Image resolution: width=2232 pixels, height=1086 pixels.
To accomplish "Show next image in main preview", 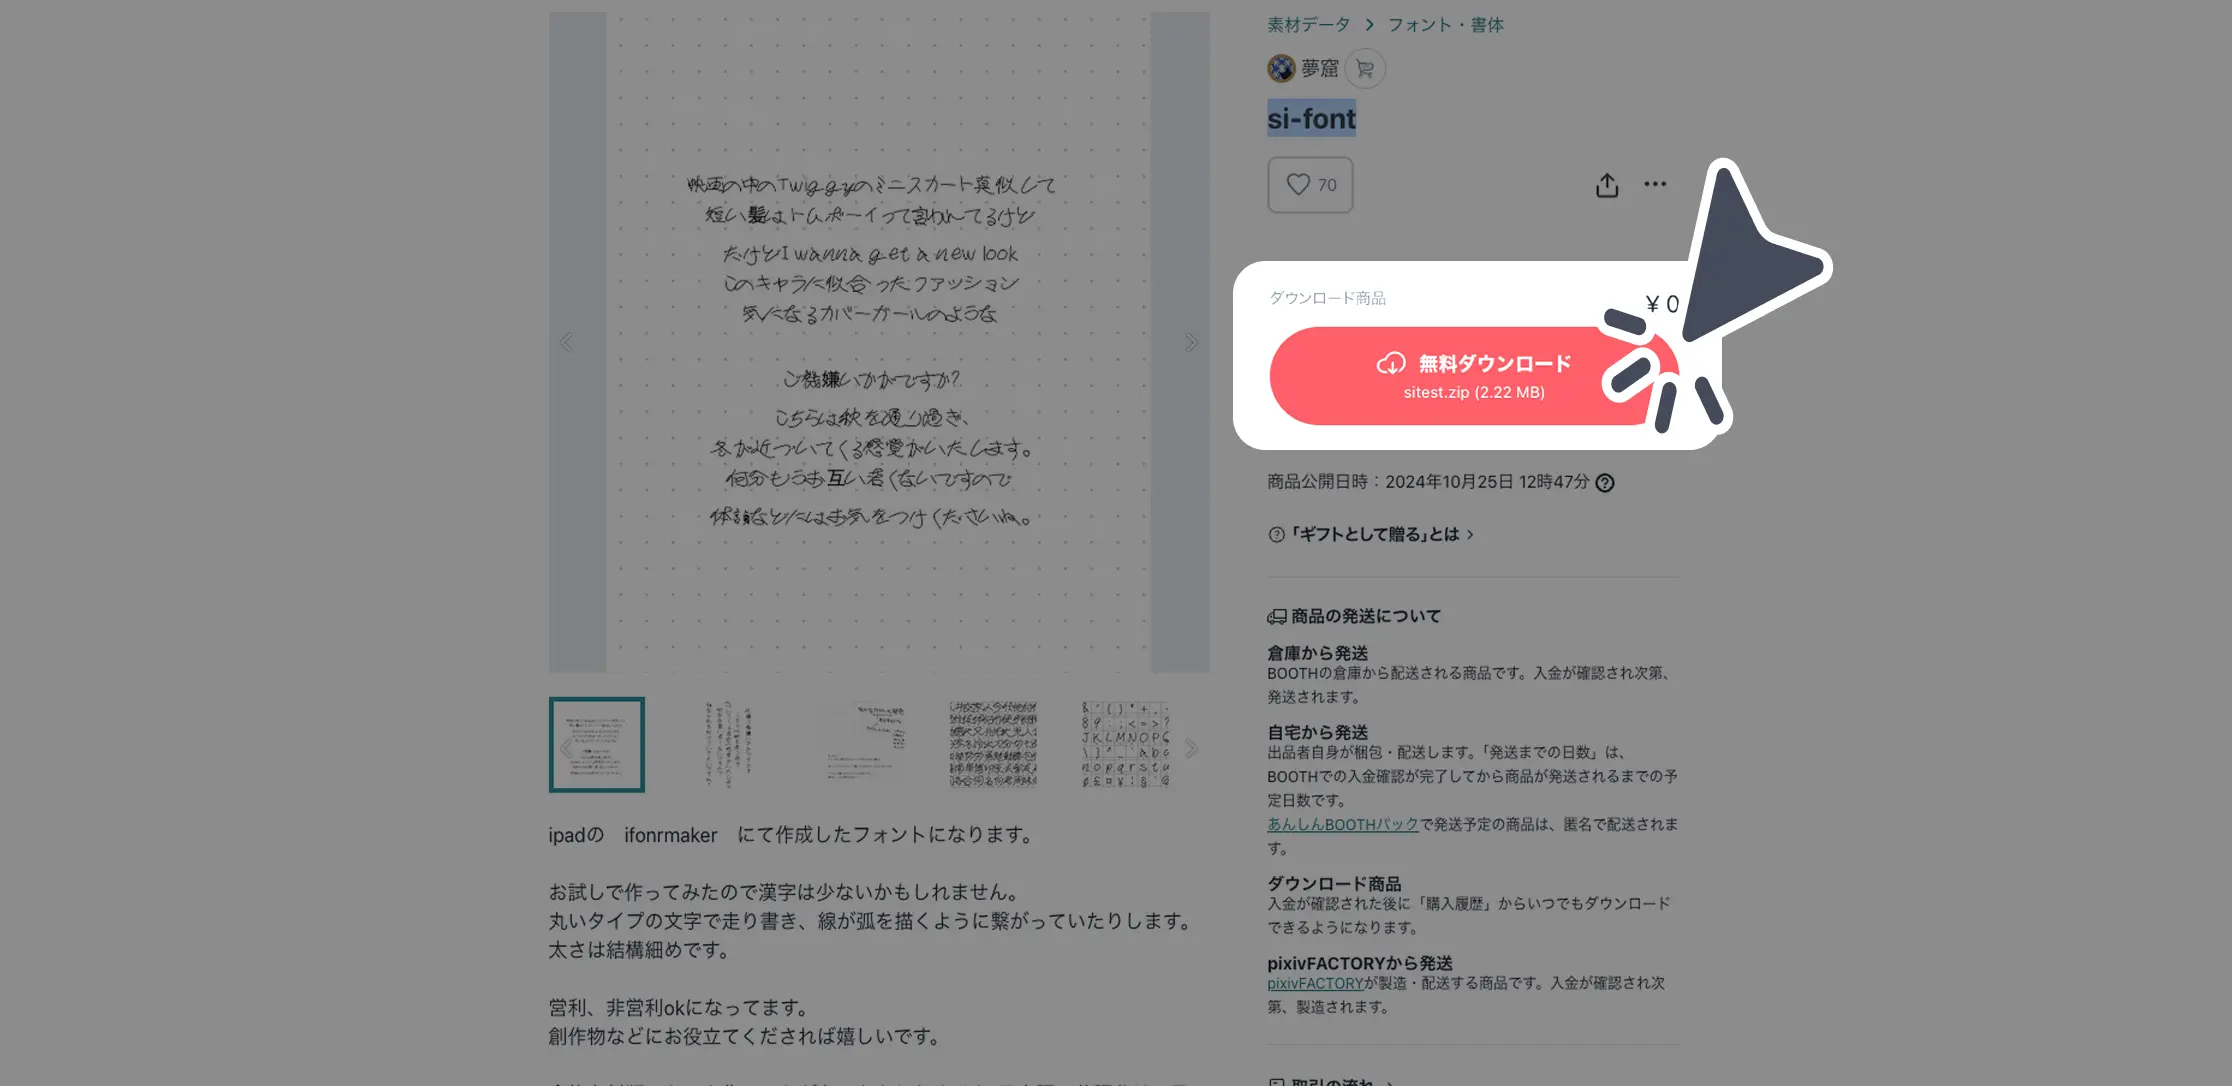I will 1191,343.
